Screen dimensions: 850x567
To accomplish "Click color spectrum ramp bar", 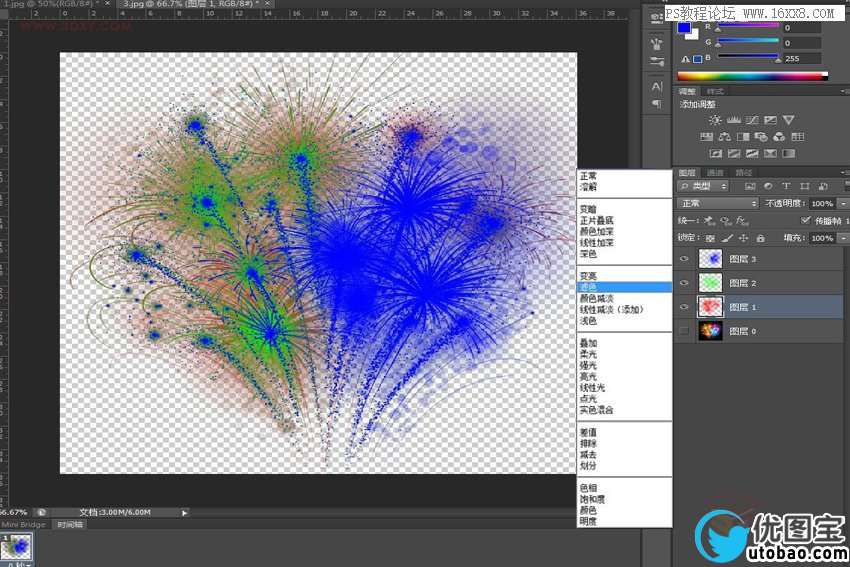I will (x=752, y=76).
